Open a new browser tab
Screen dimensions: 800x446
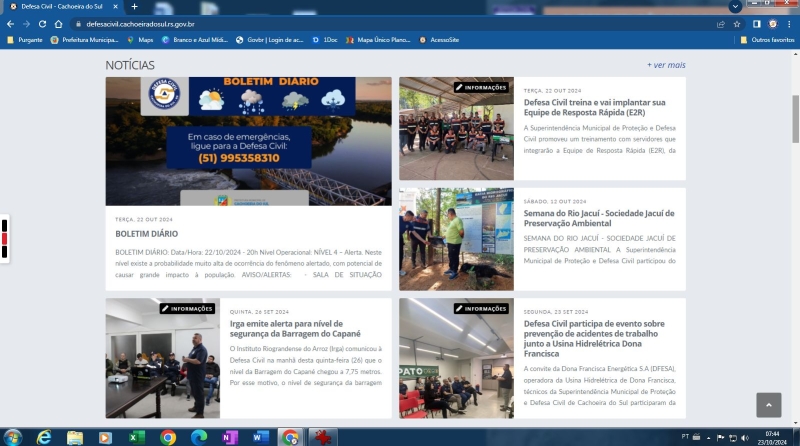[x=135, y=6]
